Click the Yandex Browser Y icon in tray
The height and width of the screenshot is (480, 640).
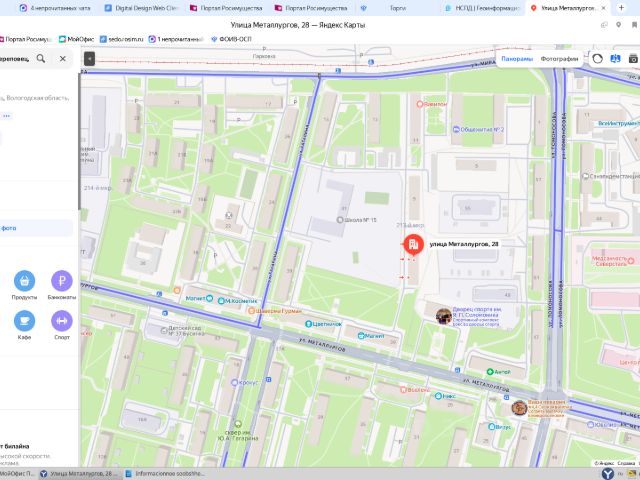click(x=608, y=473)
